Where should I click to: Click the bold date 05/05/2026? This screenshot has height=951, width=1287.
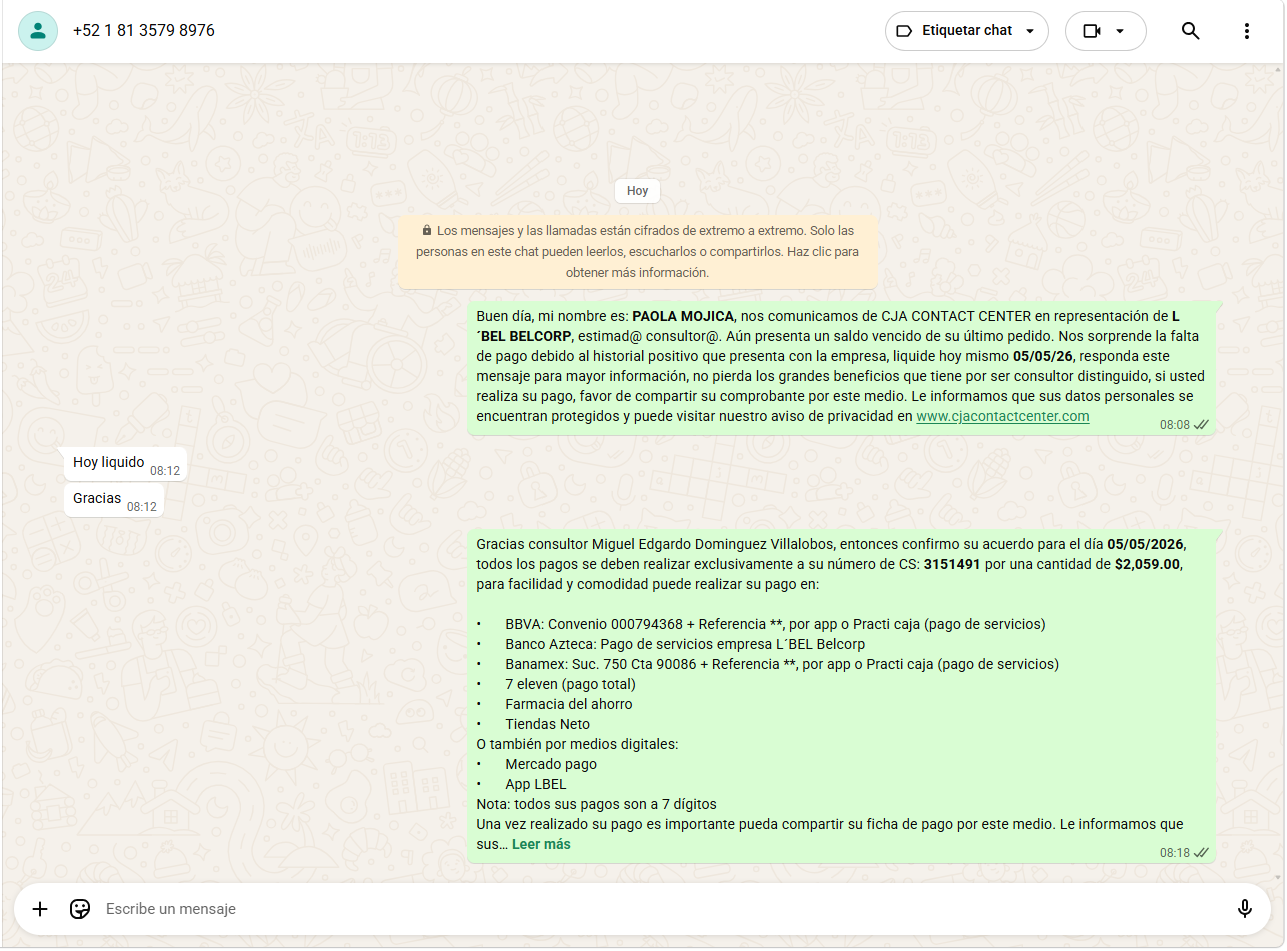1145,544
